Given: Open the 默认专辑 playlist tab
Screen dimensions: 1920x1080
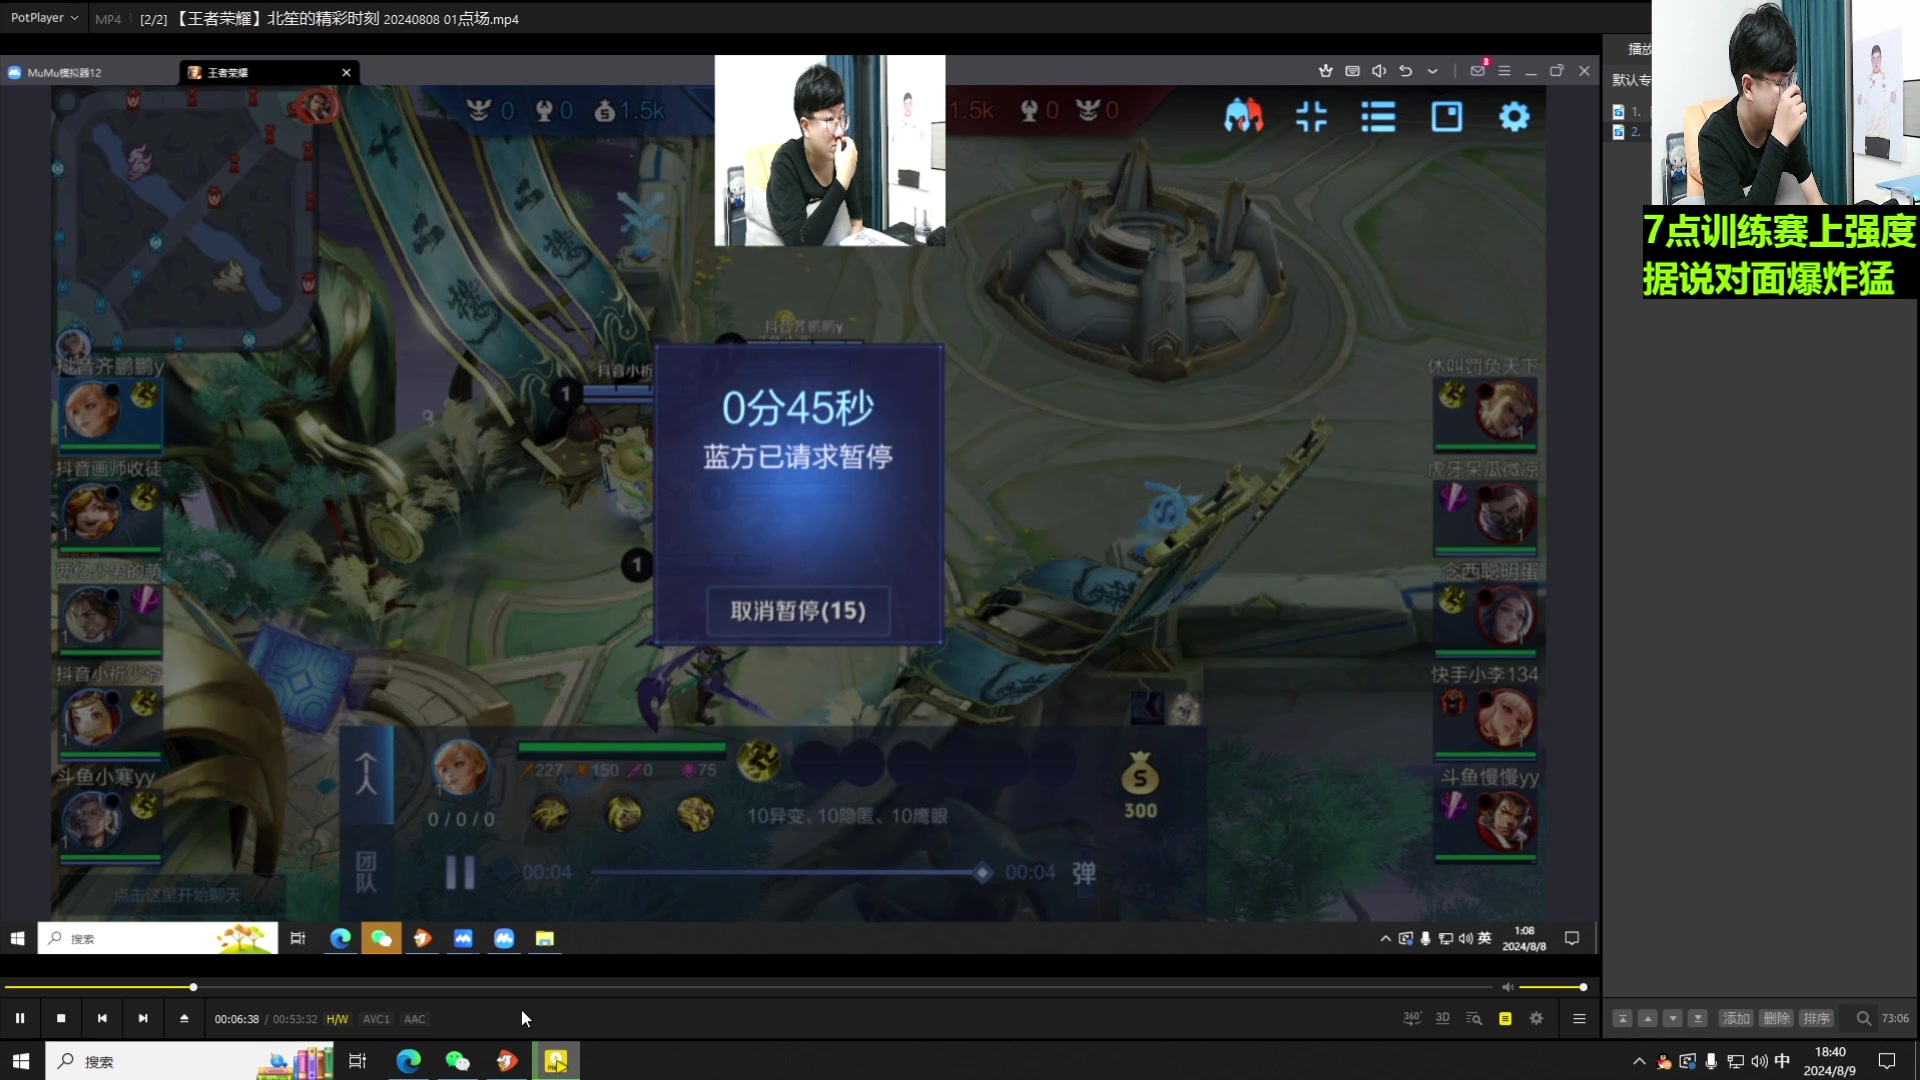Looking at the screenshot, I should click(x=1631, y=80).
